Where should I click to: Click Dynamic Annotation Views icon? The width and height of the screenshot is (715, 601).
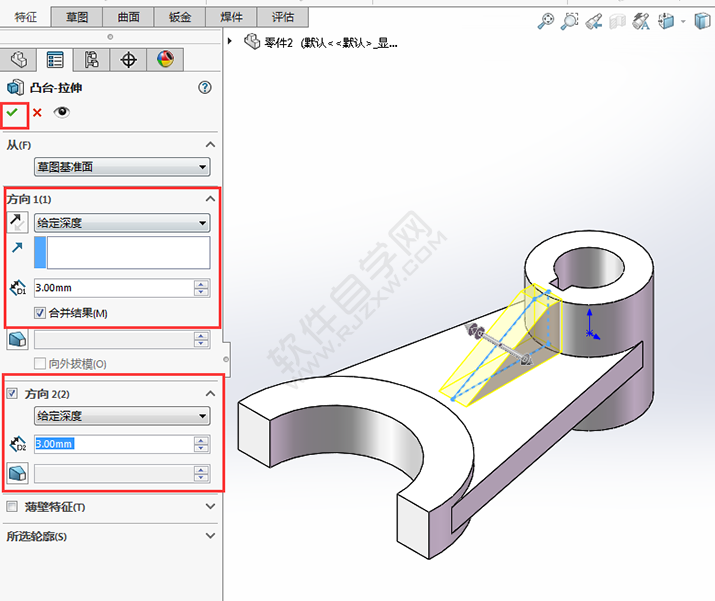(x=641, y=21)
